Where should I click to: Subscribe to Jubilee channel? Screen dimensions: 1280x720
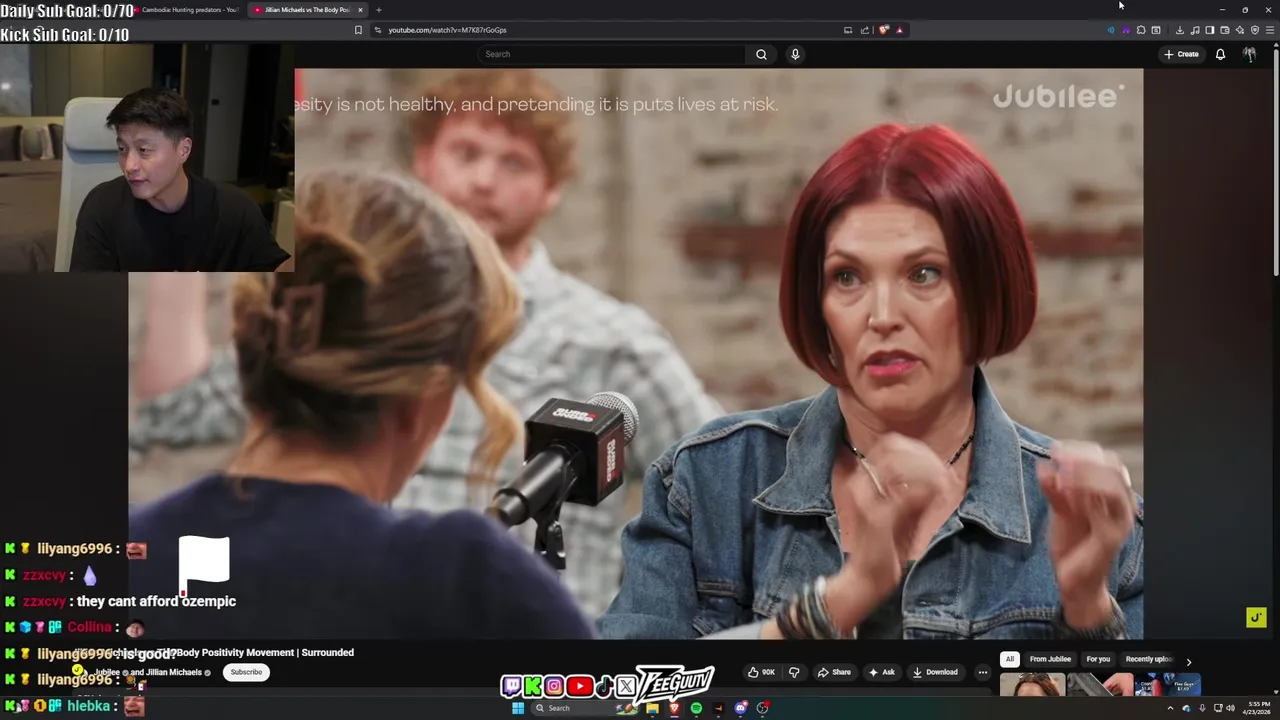[x=246, y=672]
